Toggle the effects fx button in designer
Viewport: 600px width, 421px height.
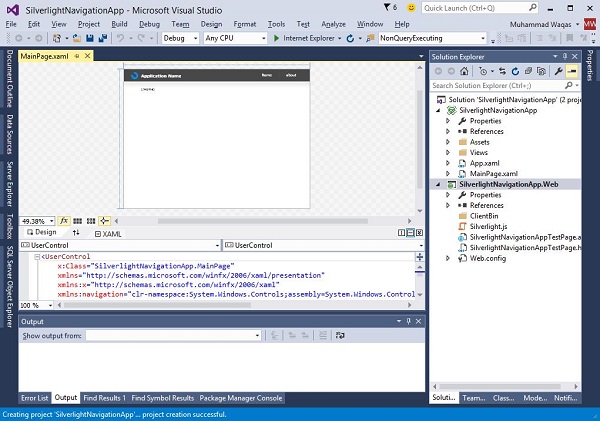(64, 220)
